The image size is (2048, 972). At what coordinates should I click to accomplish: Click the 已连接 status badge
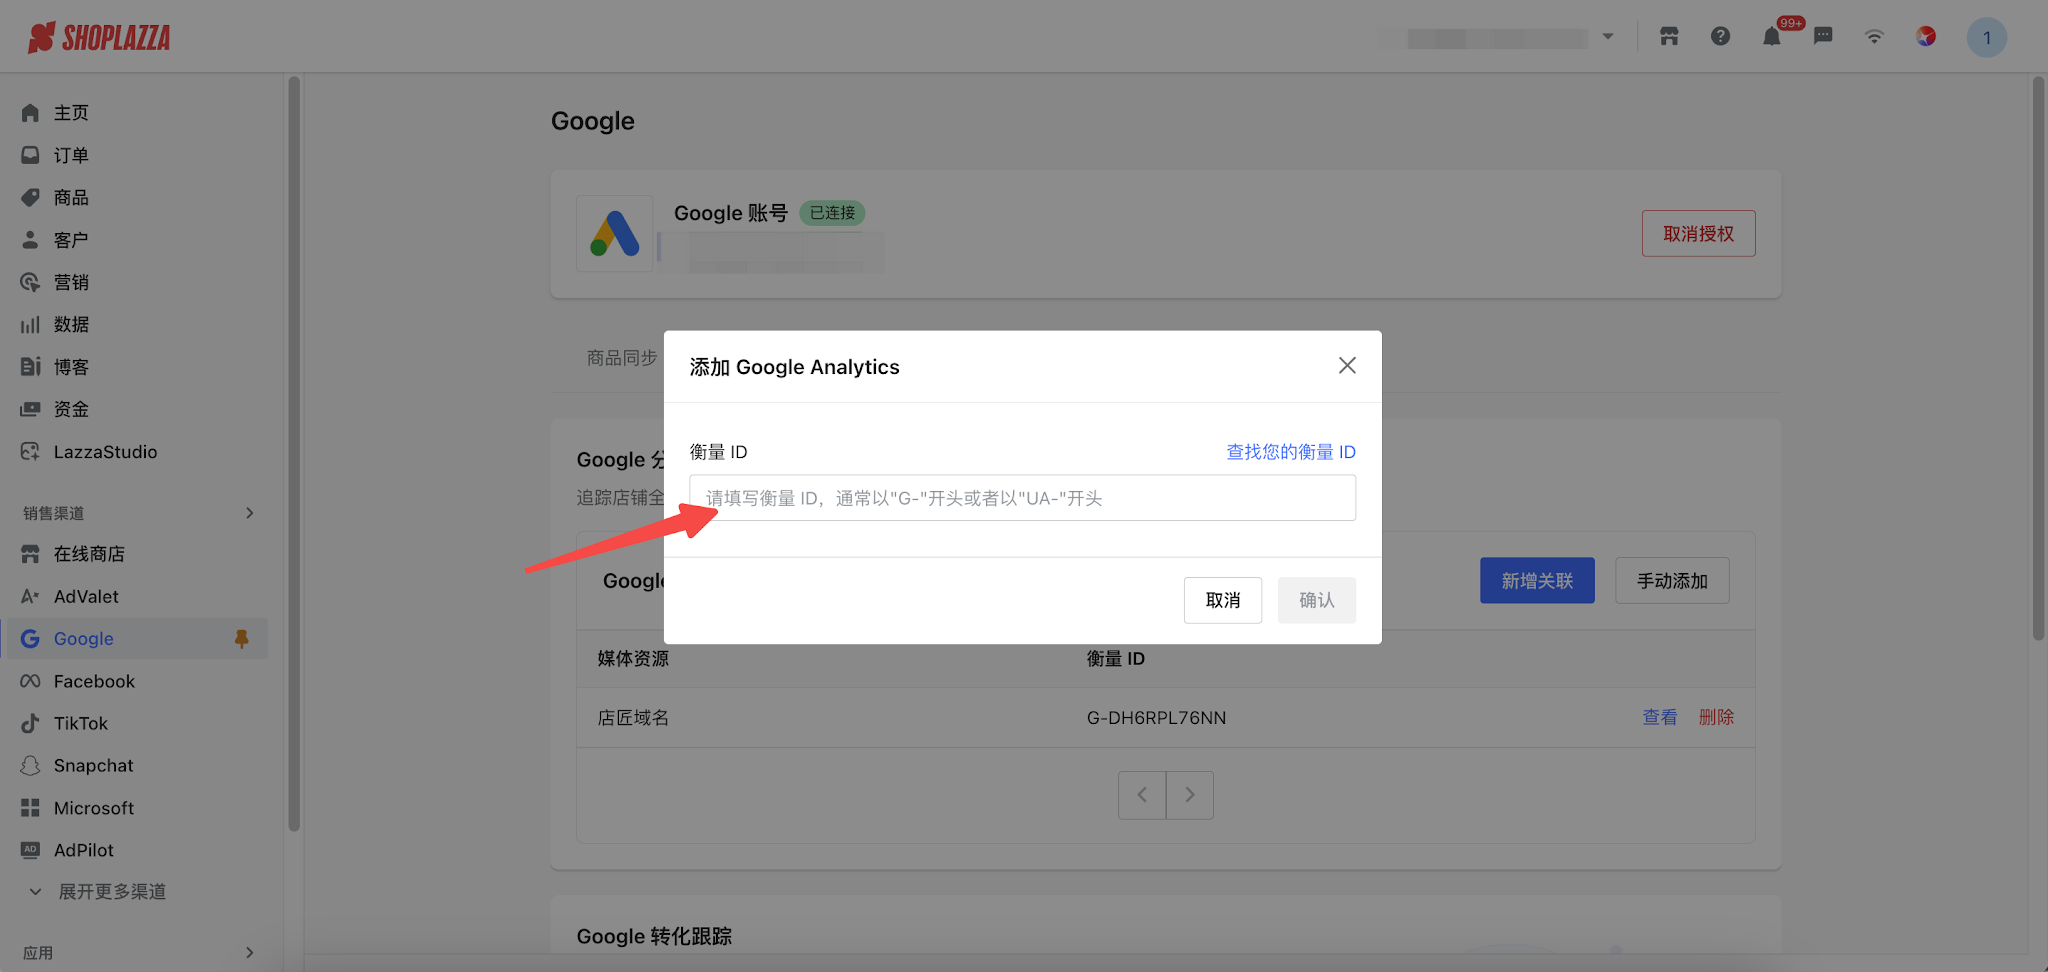click(832, 213)
